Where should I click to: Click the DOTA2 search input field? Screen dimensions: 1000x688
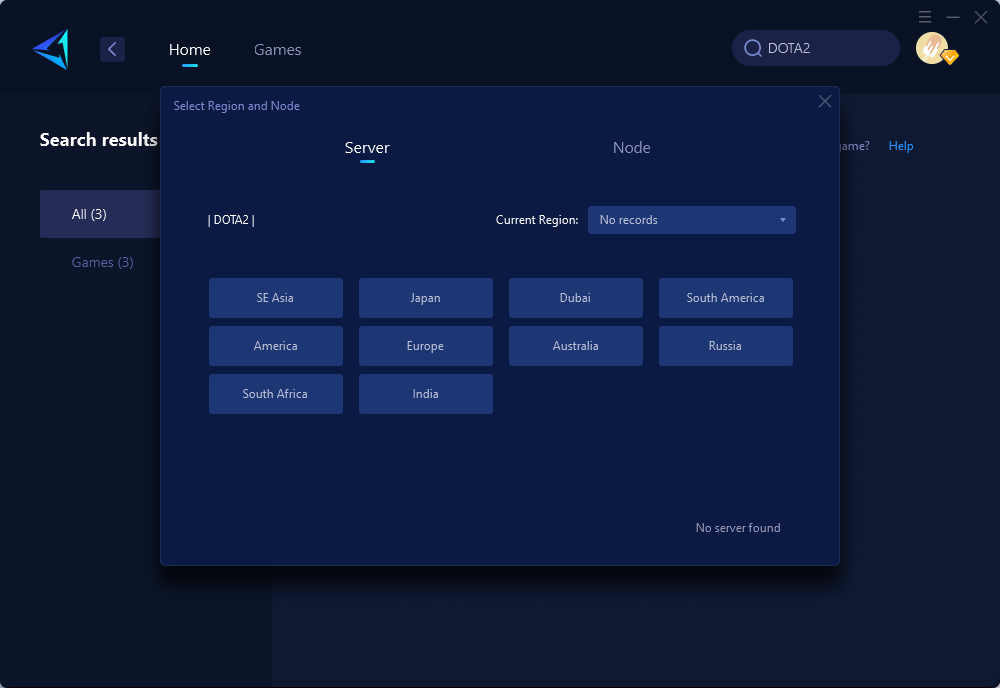coord(816,48)
